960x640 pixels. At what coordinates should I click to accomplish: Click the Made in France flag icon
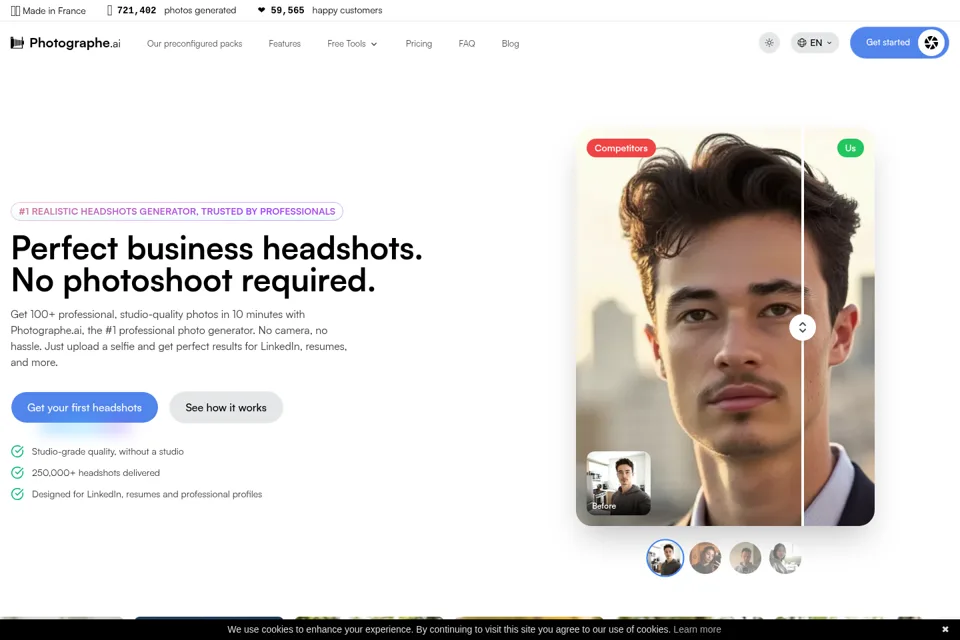click(15, 10)
